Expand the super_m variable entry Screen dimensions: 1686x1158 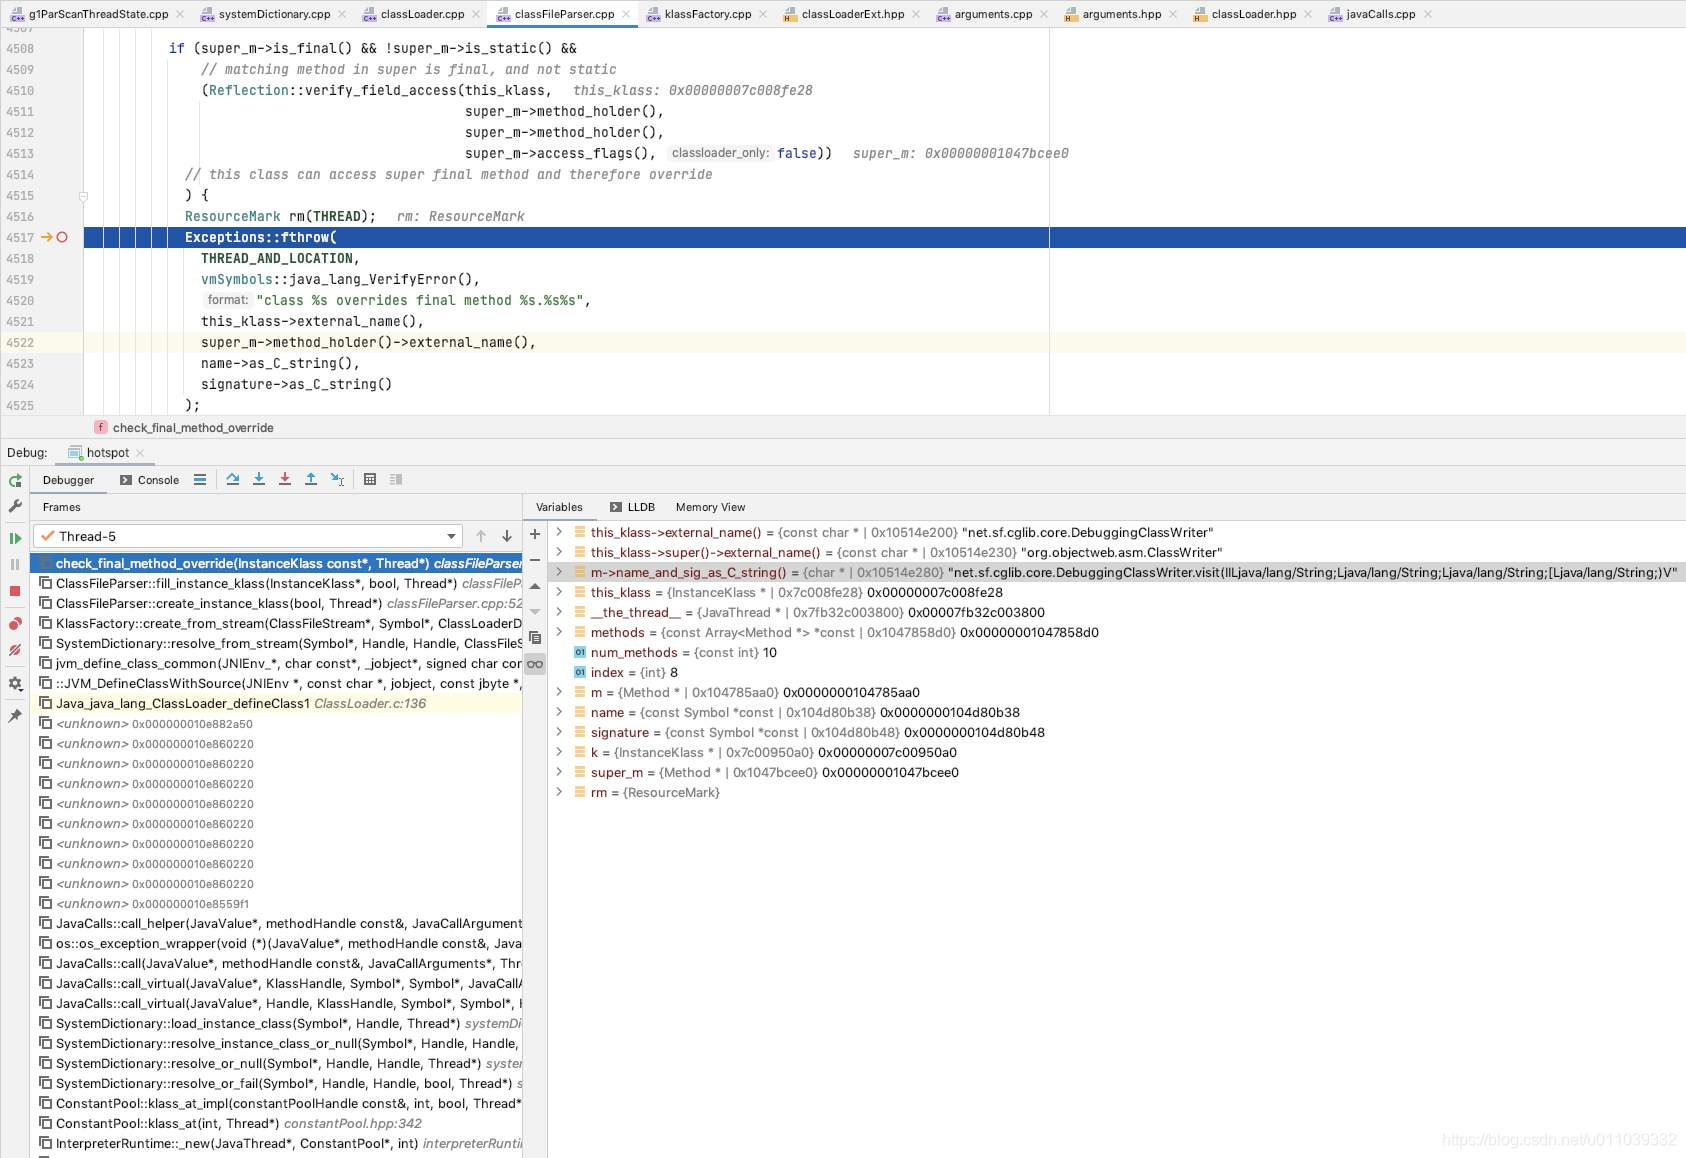[558, 772]
